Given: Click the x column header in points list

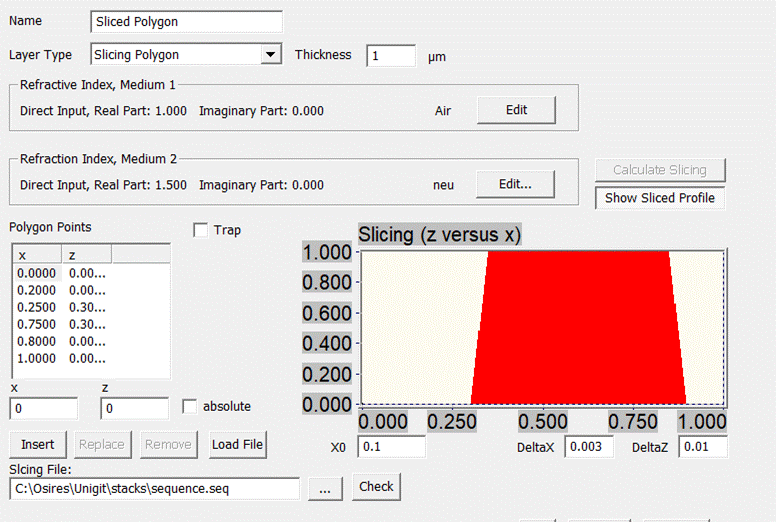Looking at the screenshot, I should coord(36,256).
